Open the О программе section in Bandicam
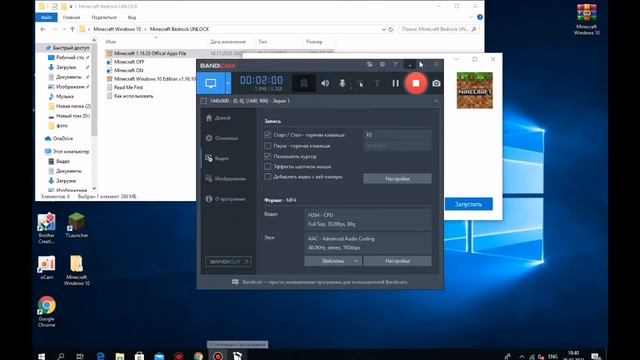Viewport: 640px width, 360px height. coord(226,199)
